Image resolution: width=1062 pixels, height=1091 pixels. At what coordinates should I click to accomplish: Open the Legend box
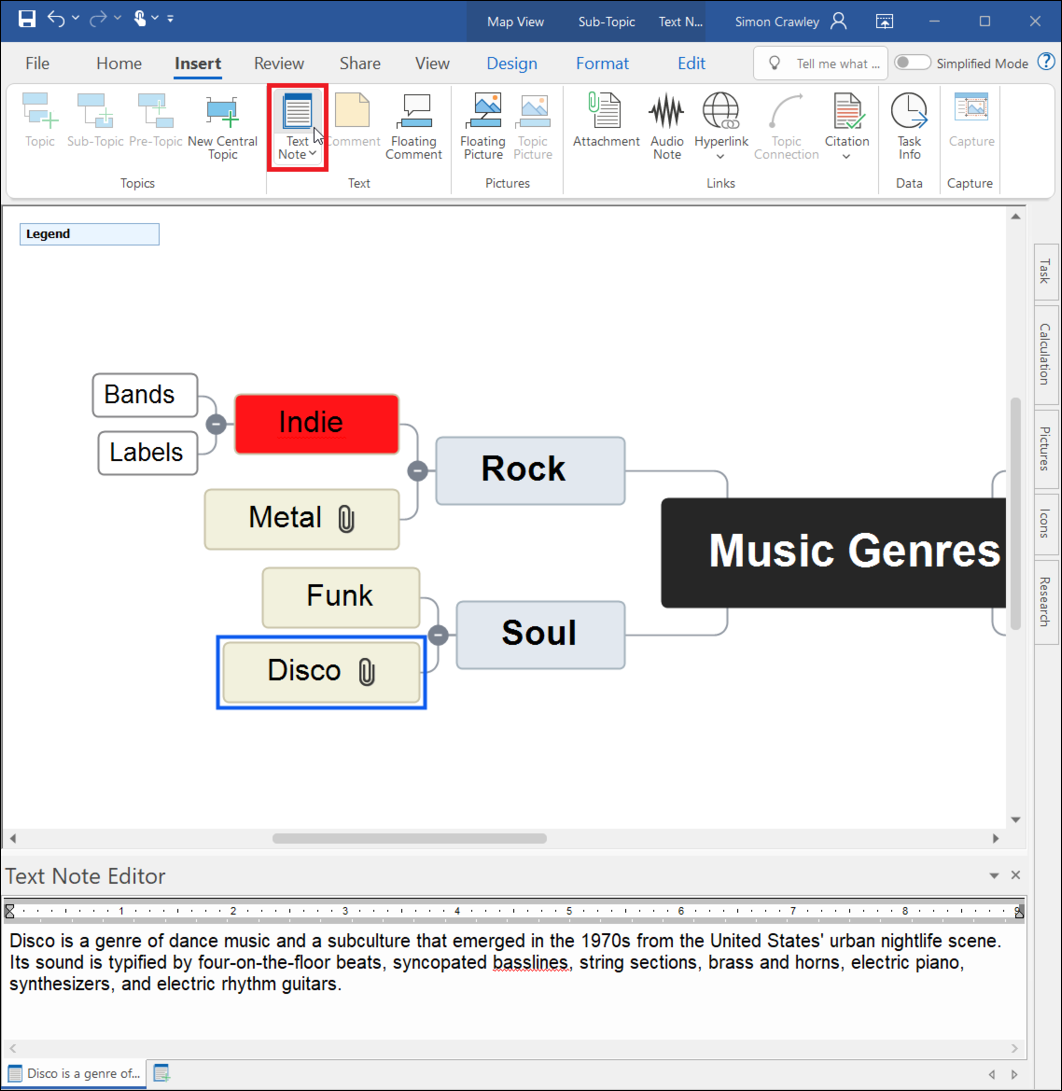88,233
